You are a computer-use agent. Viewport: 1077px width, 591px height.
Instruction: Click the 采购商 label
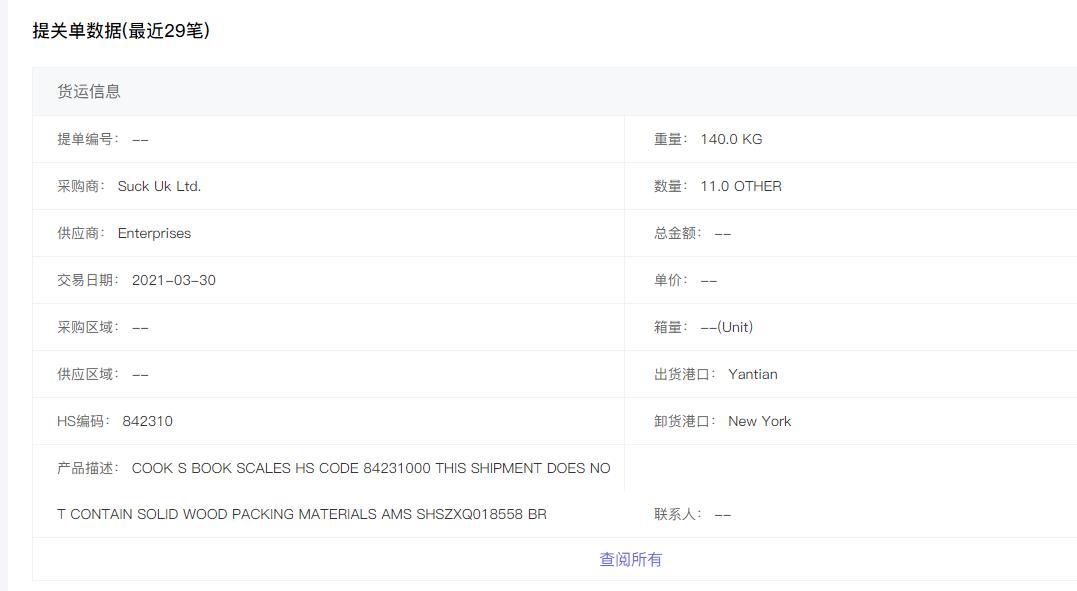81,186
